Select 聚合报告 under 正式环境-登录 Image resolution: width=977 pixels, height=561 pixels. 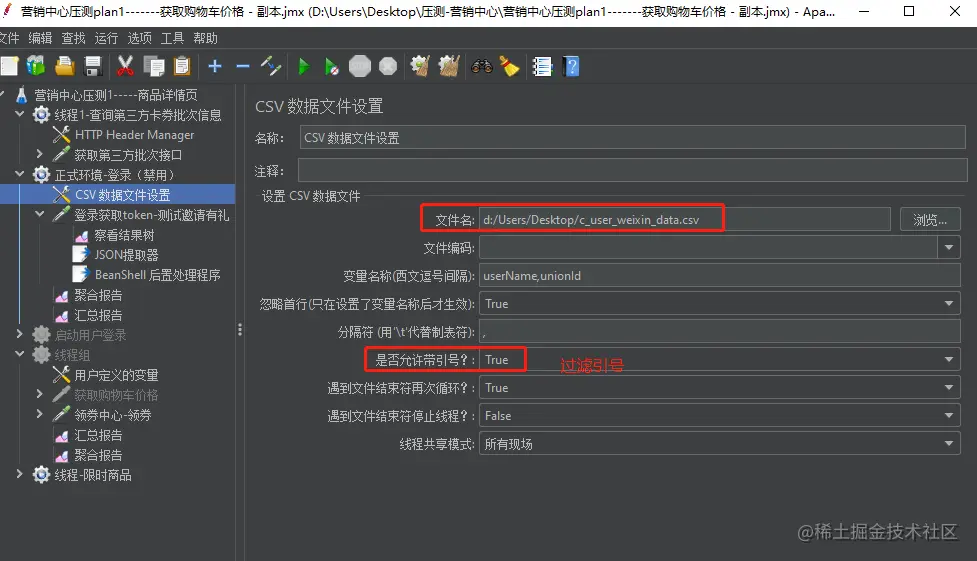(98, 295)
